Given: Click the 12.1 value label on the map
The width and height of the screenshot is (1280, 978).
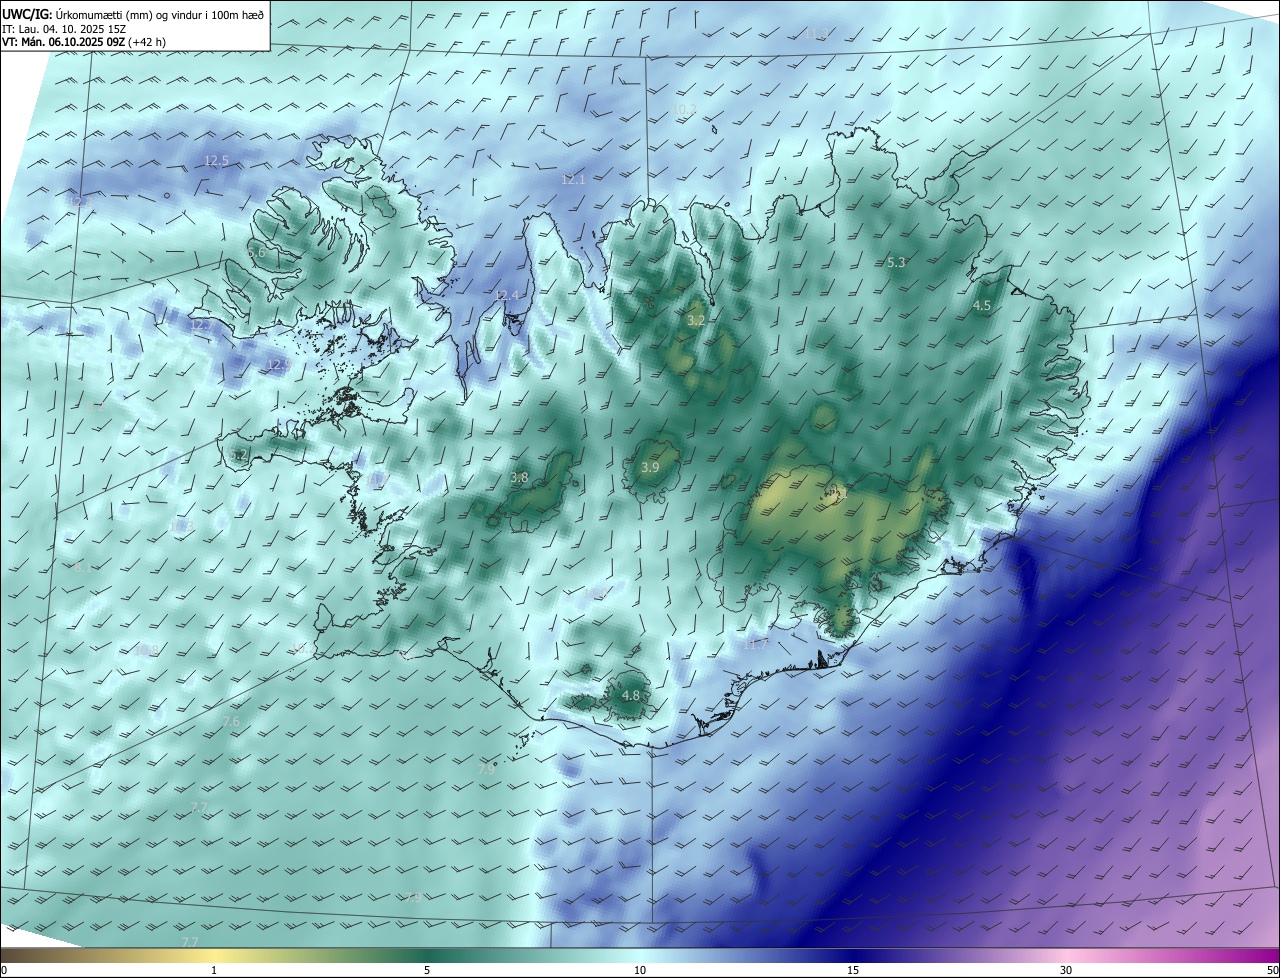Looking at the screenshot, I should 573,180.
